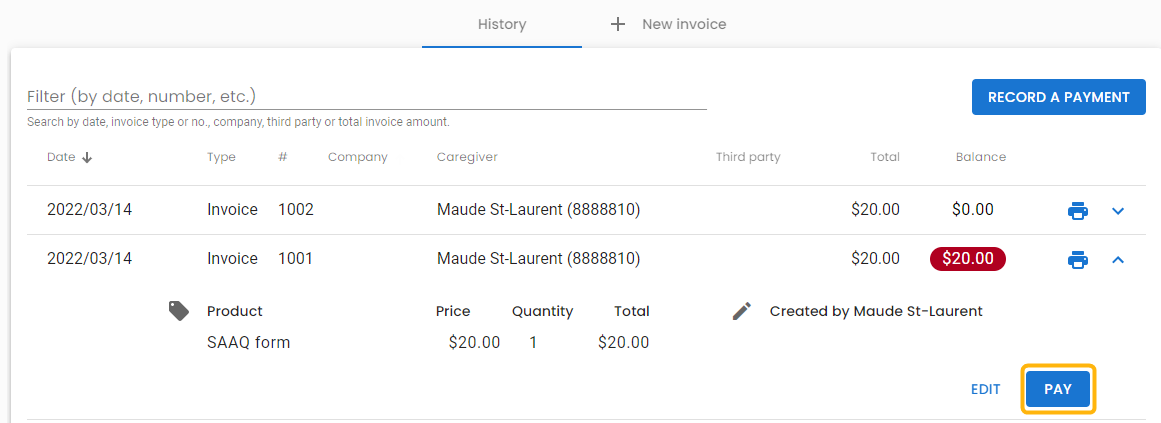Focus the invoice Filter field

click(366, 96)
